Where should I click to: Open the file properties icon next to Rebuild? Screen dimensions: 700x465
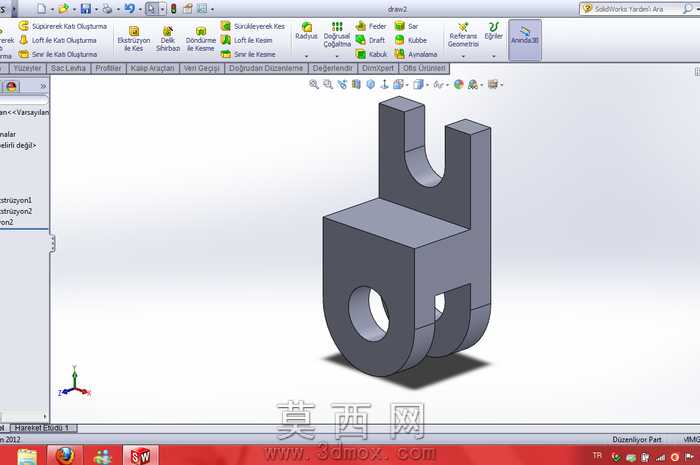[188, 8]
